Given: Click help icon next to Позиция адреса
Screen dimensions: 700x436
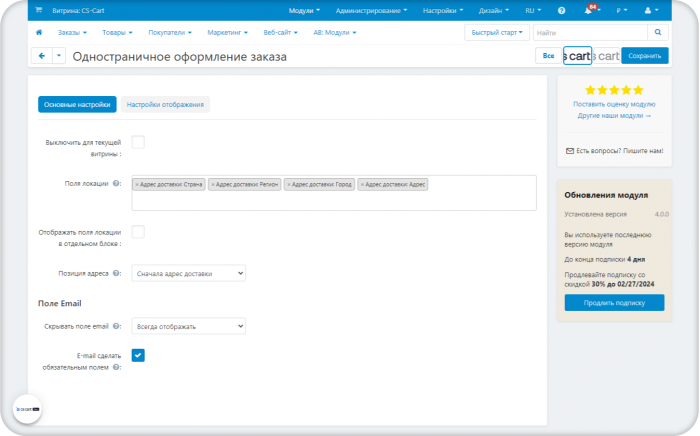Looking at the screenshot, I should tap(116, 273).
